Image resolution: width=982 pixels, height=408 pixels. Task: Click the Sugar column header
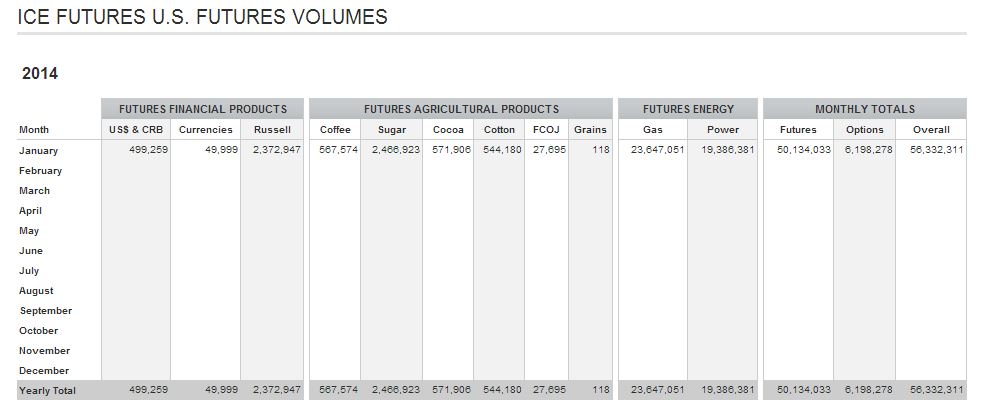pyautogui.click(x=392, y=130)
